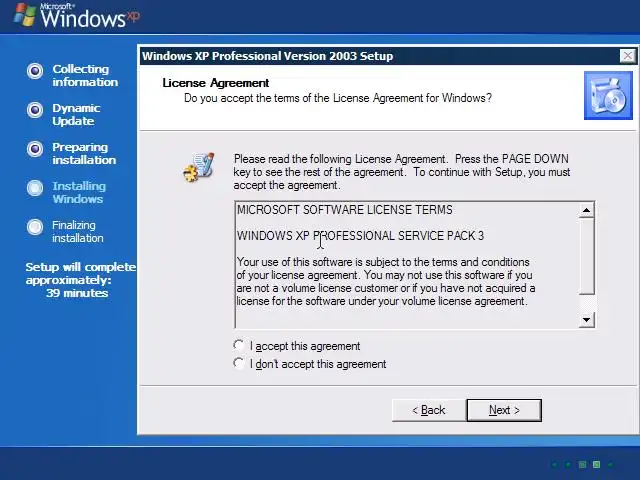This screenshot has height=480, width=640.
Task: Click the setup CD box icon
Action: [608, 96]
